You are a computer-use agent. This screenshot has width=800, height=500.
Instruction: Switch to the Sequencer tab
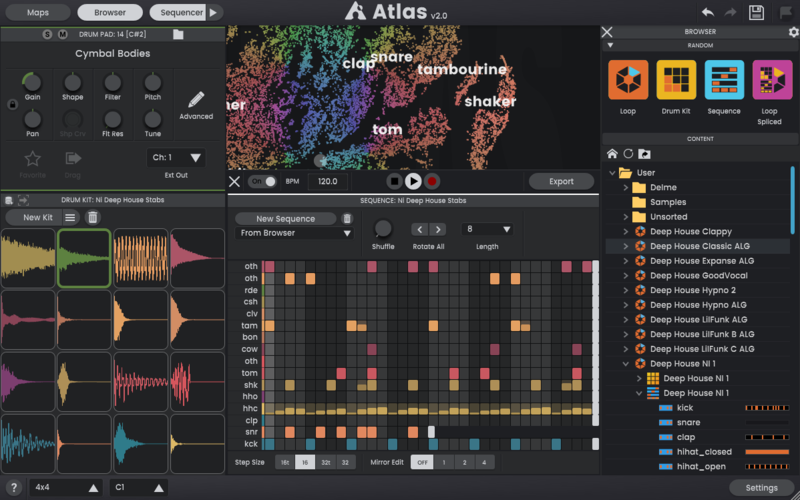[177, 13]
